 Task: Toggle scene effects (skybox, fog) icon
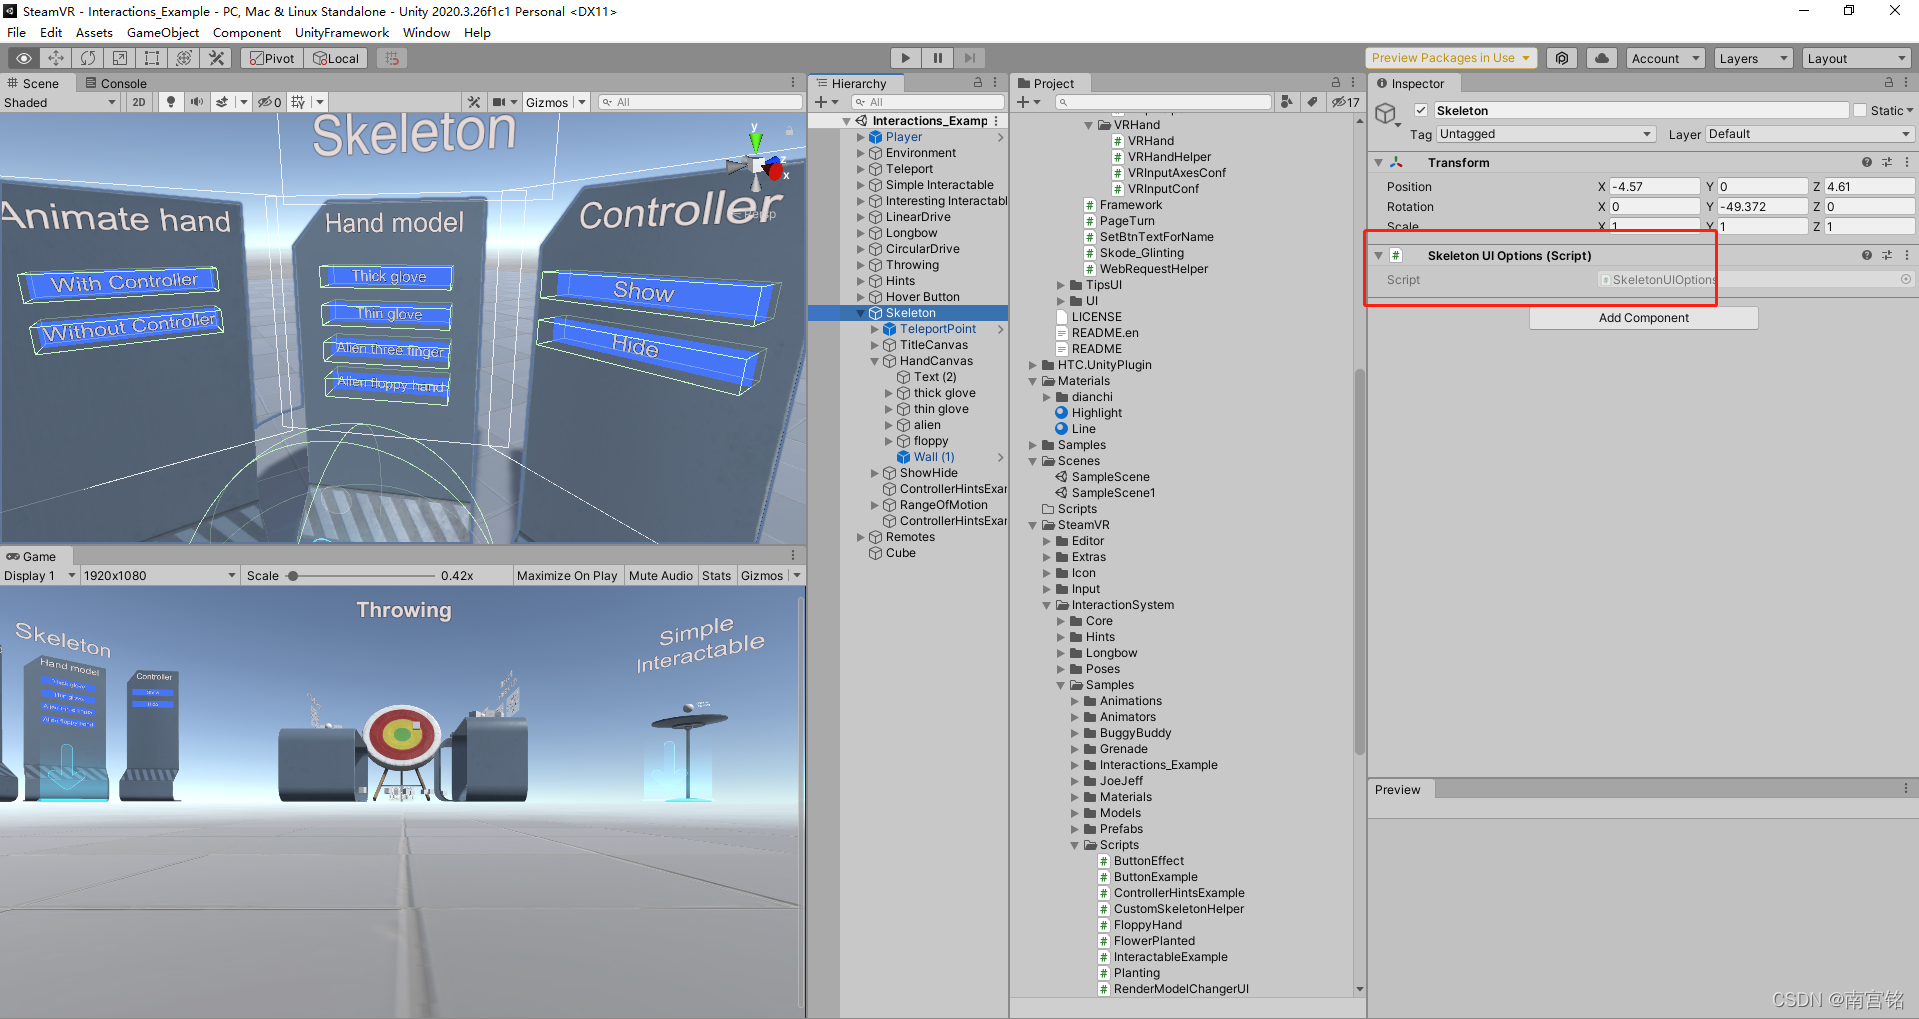(x=222, y=102)
